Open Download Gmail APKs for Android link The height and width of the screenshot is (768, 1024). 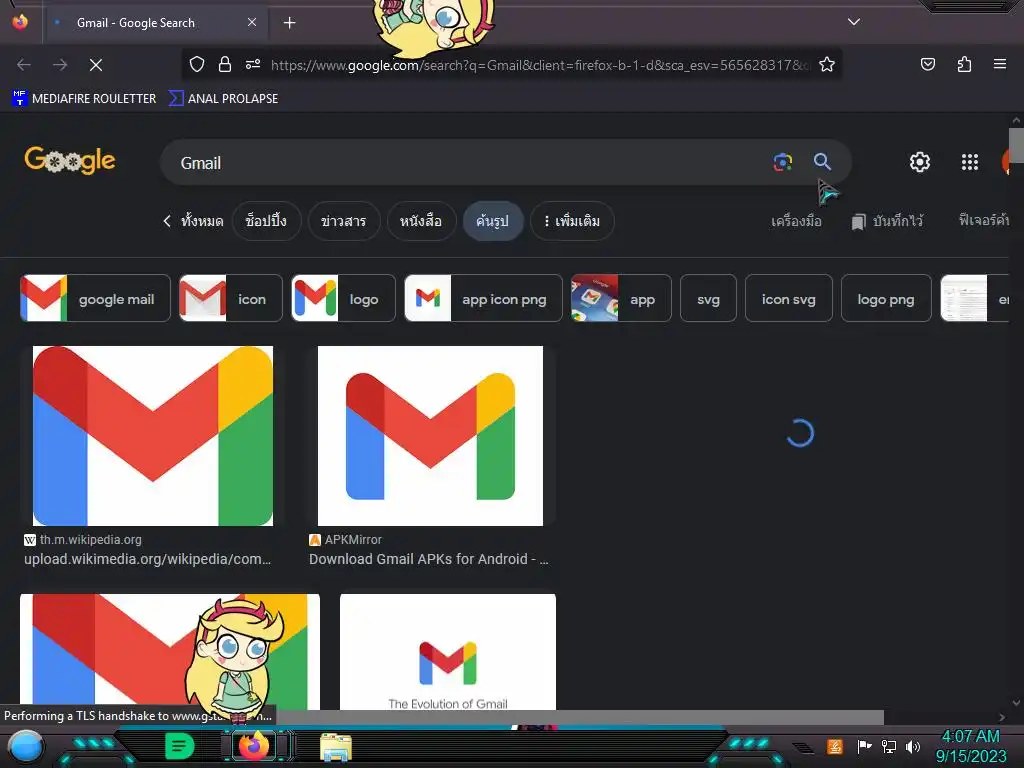click(x=428, y=559)
